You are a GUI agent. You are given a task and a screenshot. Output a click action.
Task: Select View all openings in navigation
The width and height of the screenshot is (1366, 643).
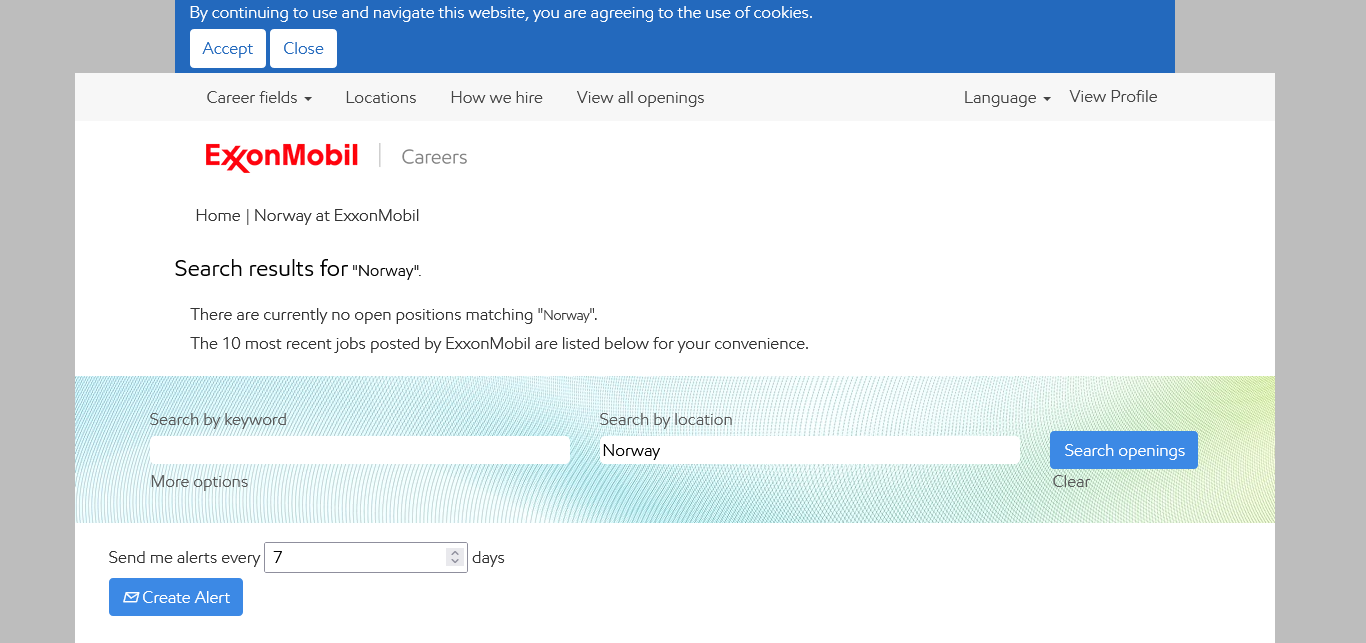(640, 98)
